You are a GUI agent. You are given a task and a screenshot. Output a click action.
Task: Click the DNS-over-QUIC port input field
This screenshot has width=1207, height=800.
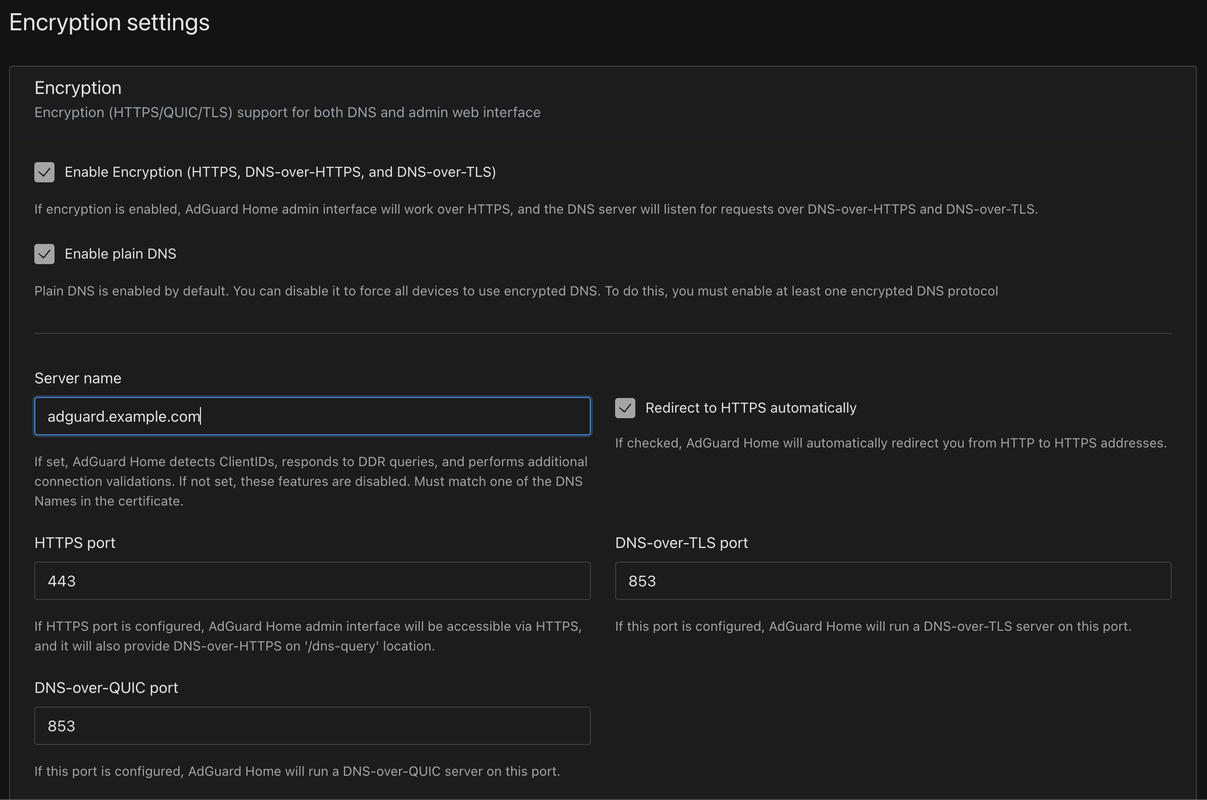312,726
